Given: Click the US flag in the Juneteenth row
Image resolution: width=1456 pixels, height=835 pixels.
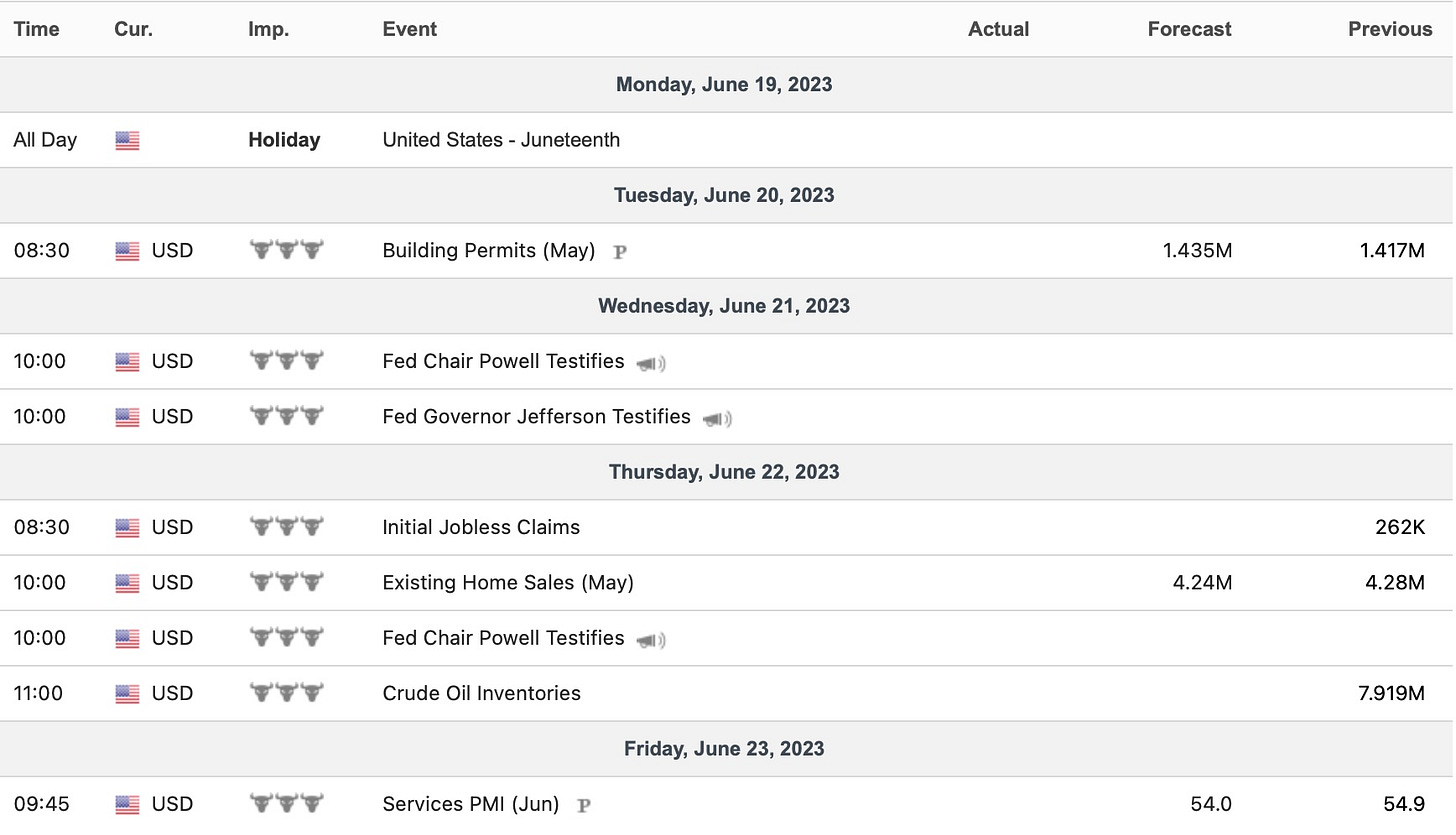Looking at the screenshot, I should 127,141.
